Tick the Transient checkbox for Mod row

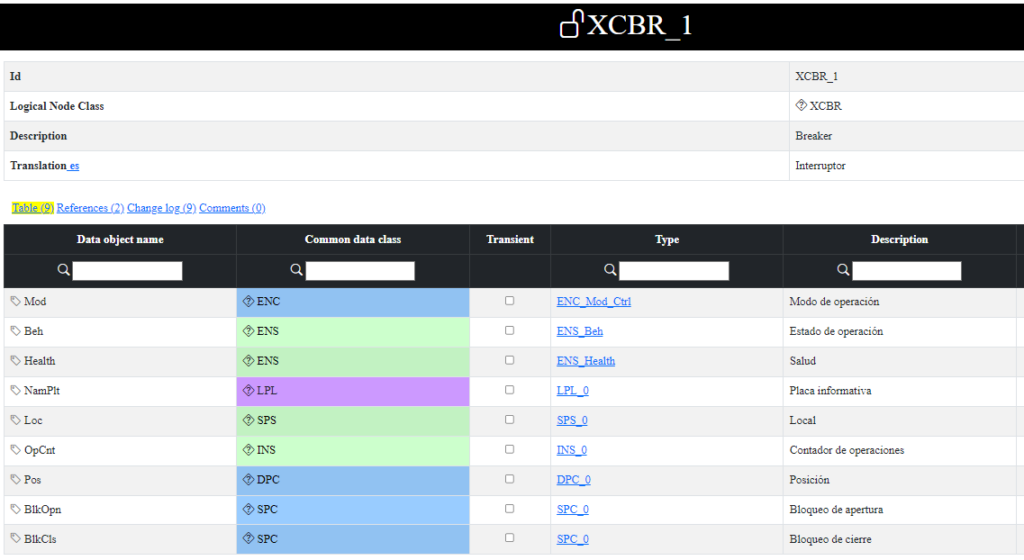point(510,301)
